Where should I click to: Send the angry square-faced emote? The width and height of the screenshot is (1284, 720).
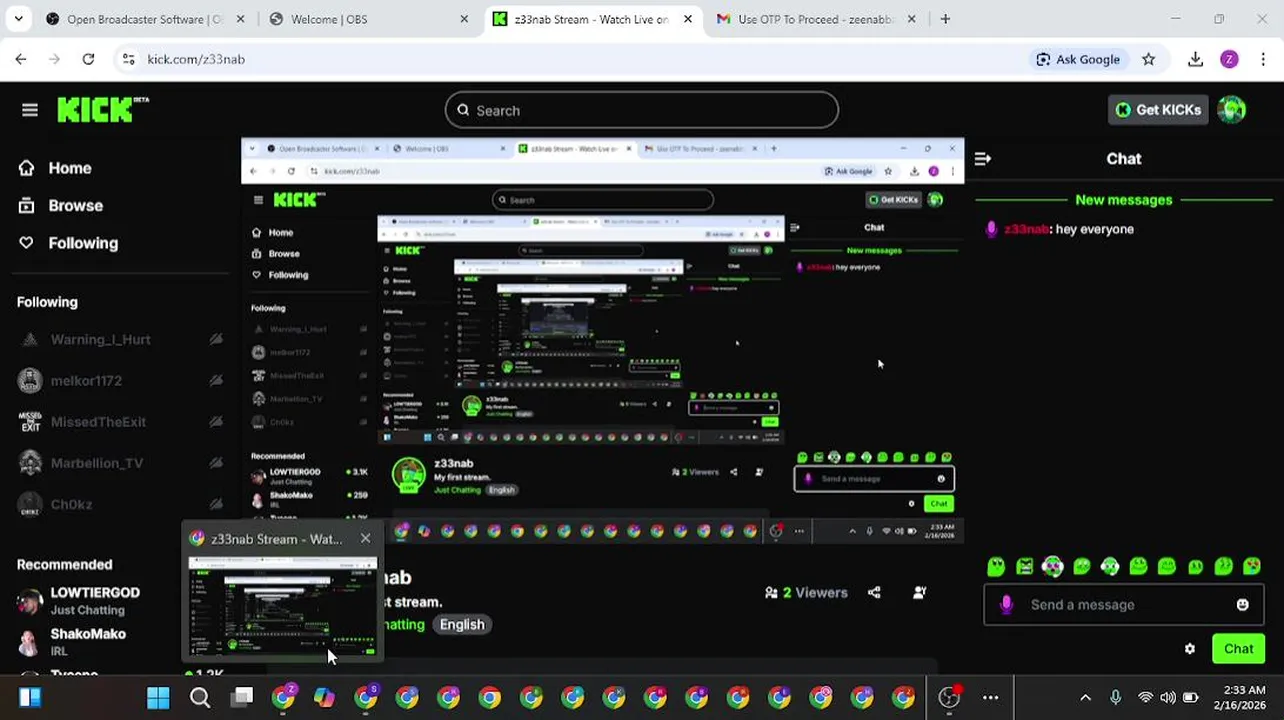coord(1025,567)
